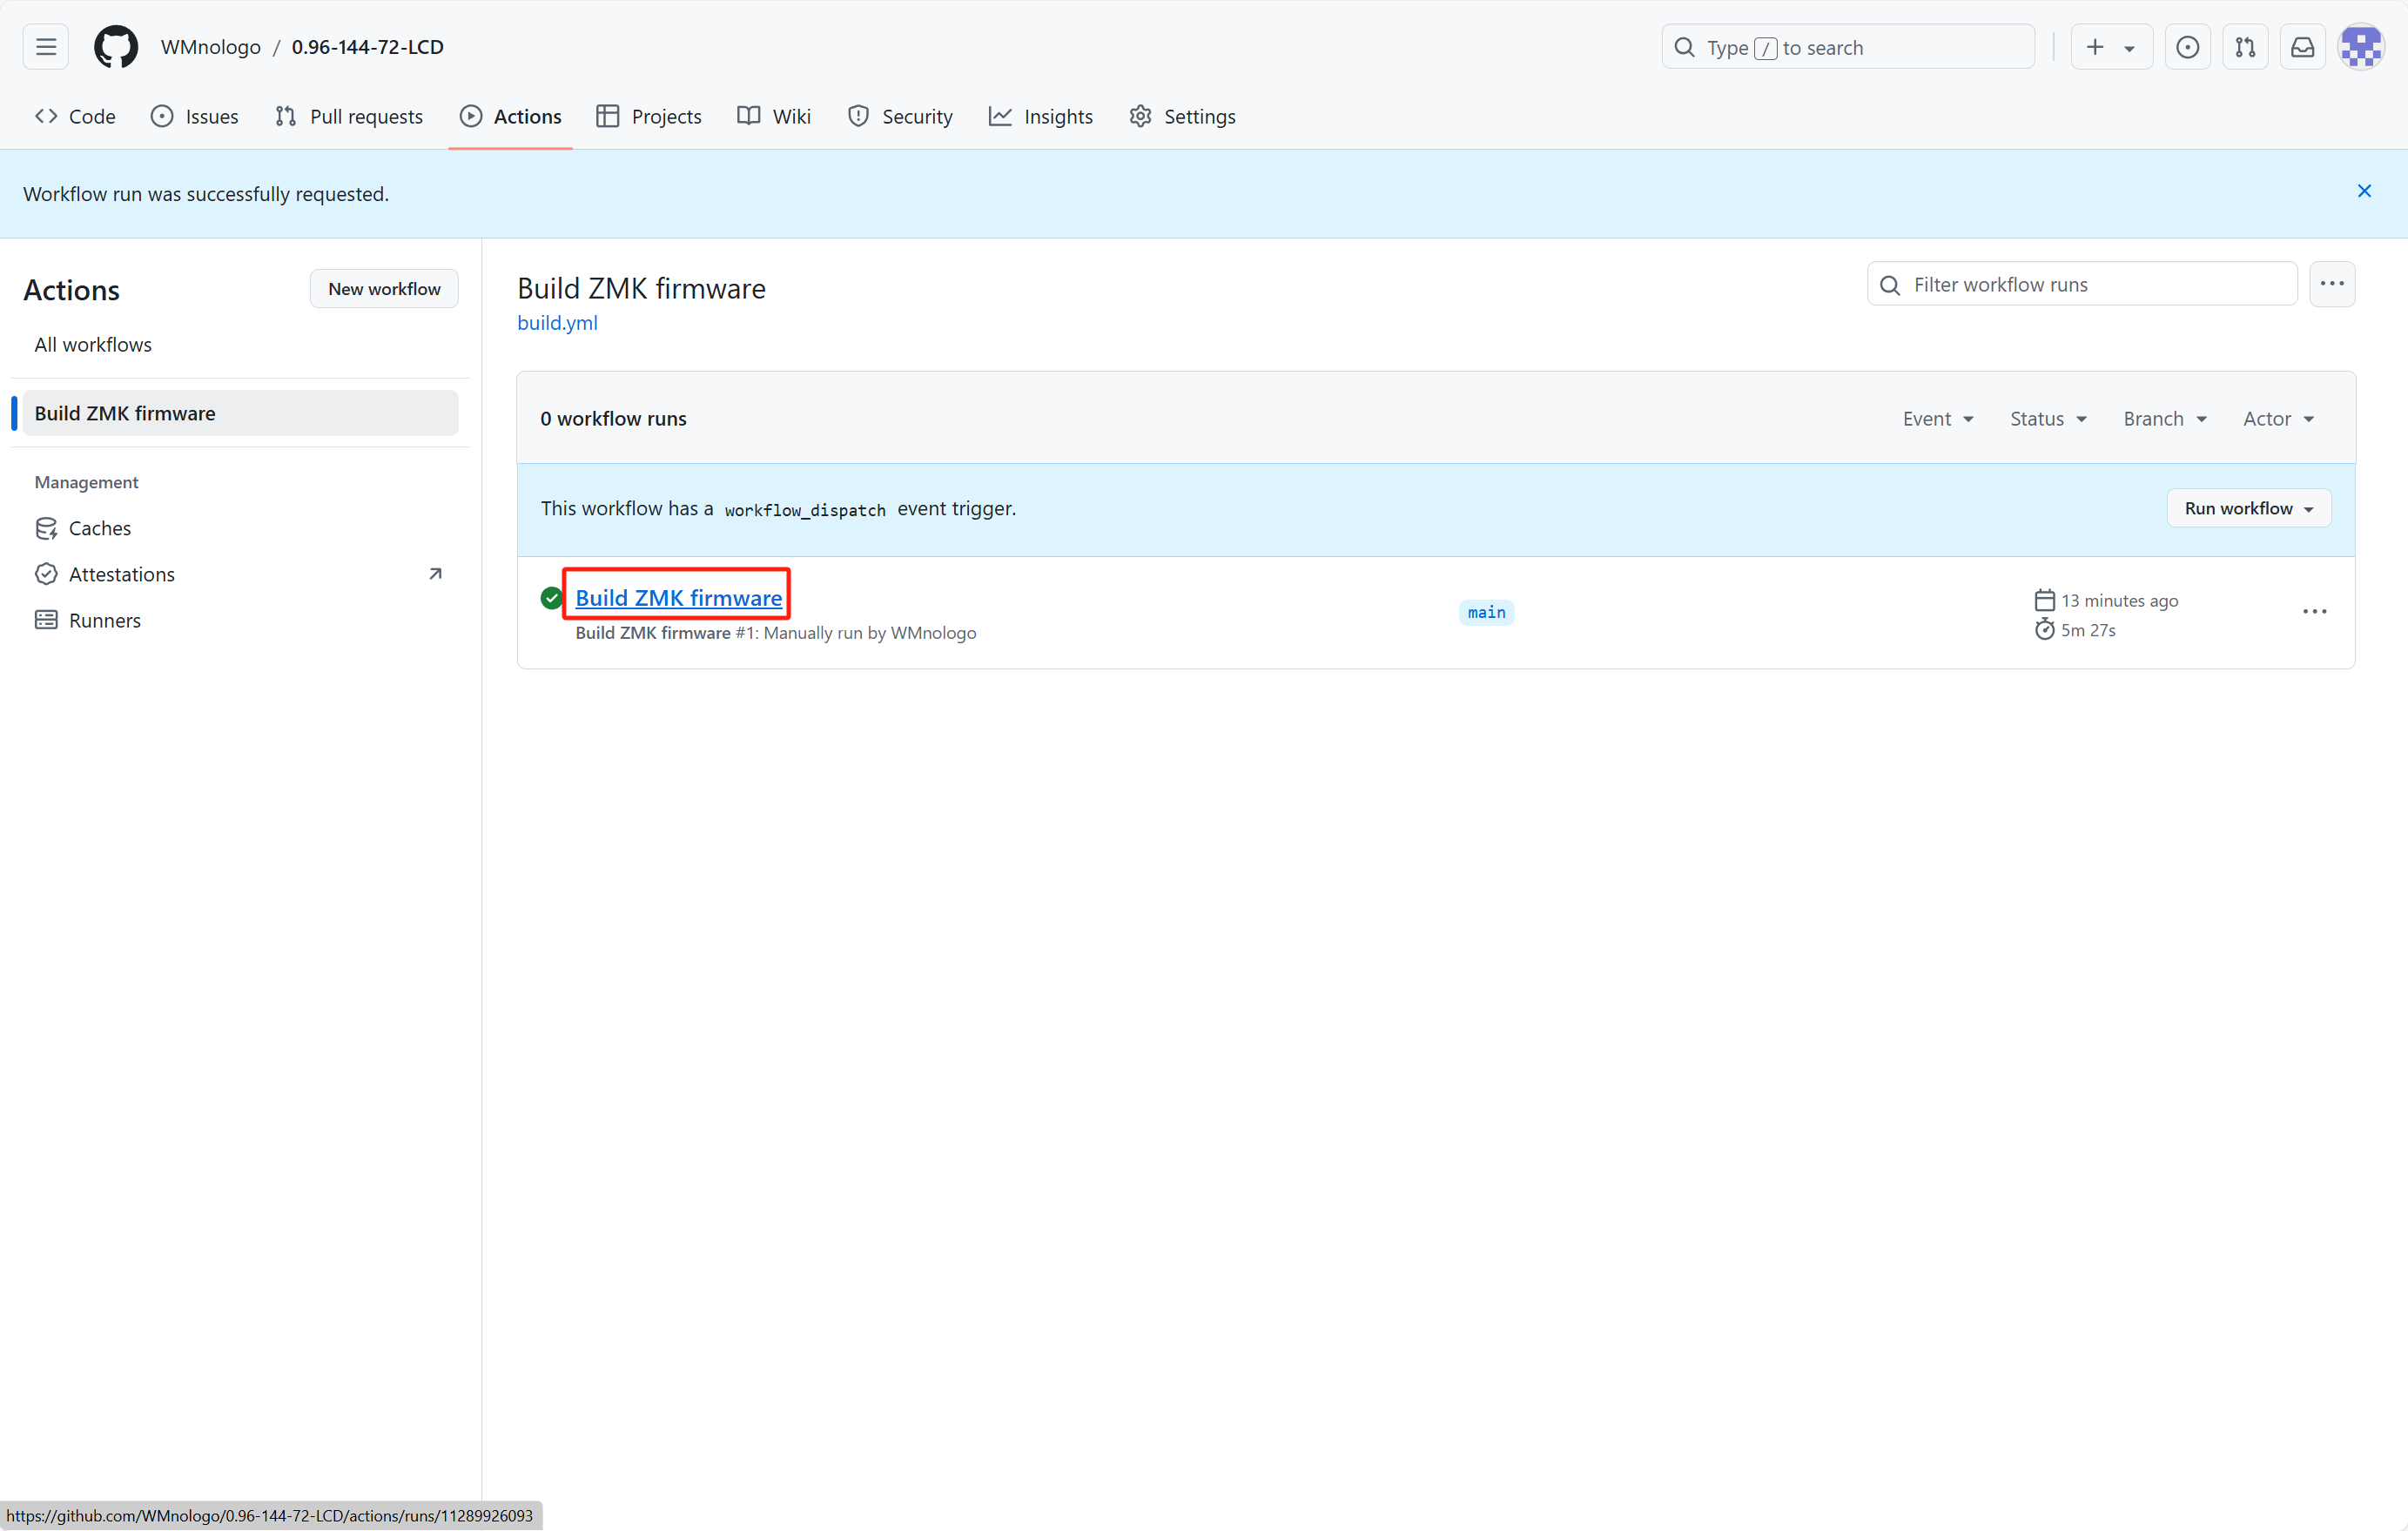Expand the Status filter dropdown

[x=2048, y=419]
